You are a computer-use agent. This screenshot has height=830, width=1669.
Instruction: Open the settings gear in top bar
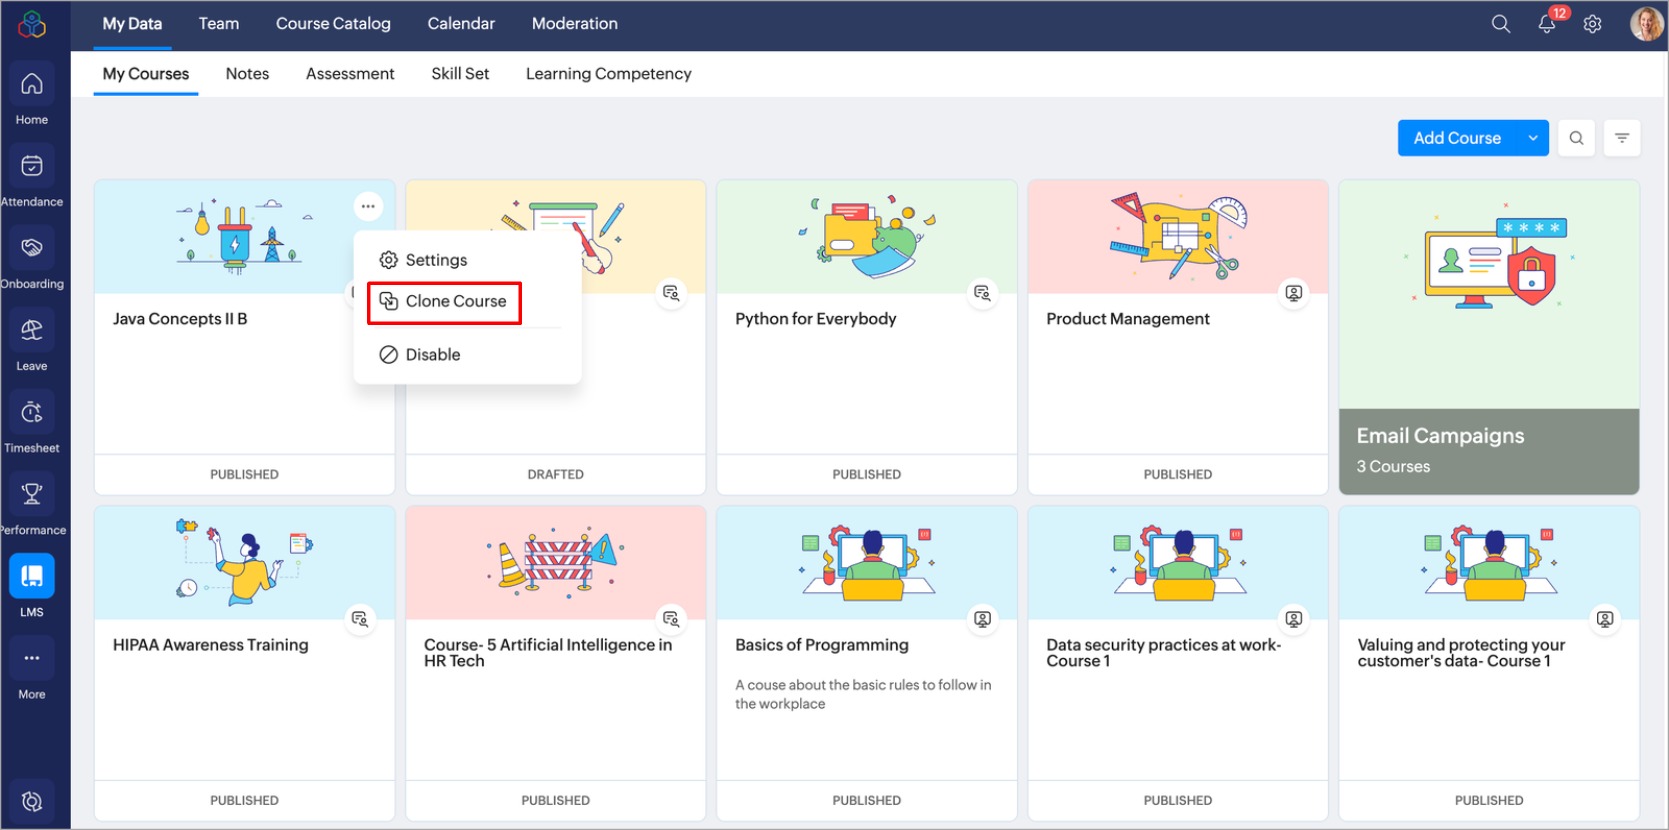[x=1592, y=24]
